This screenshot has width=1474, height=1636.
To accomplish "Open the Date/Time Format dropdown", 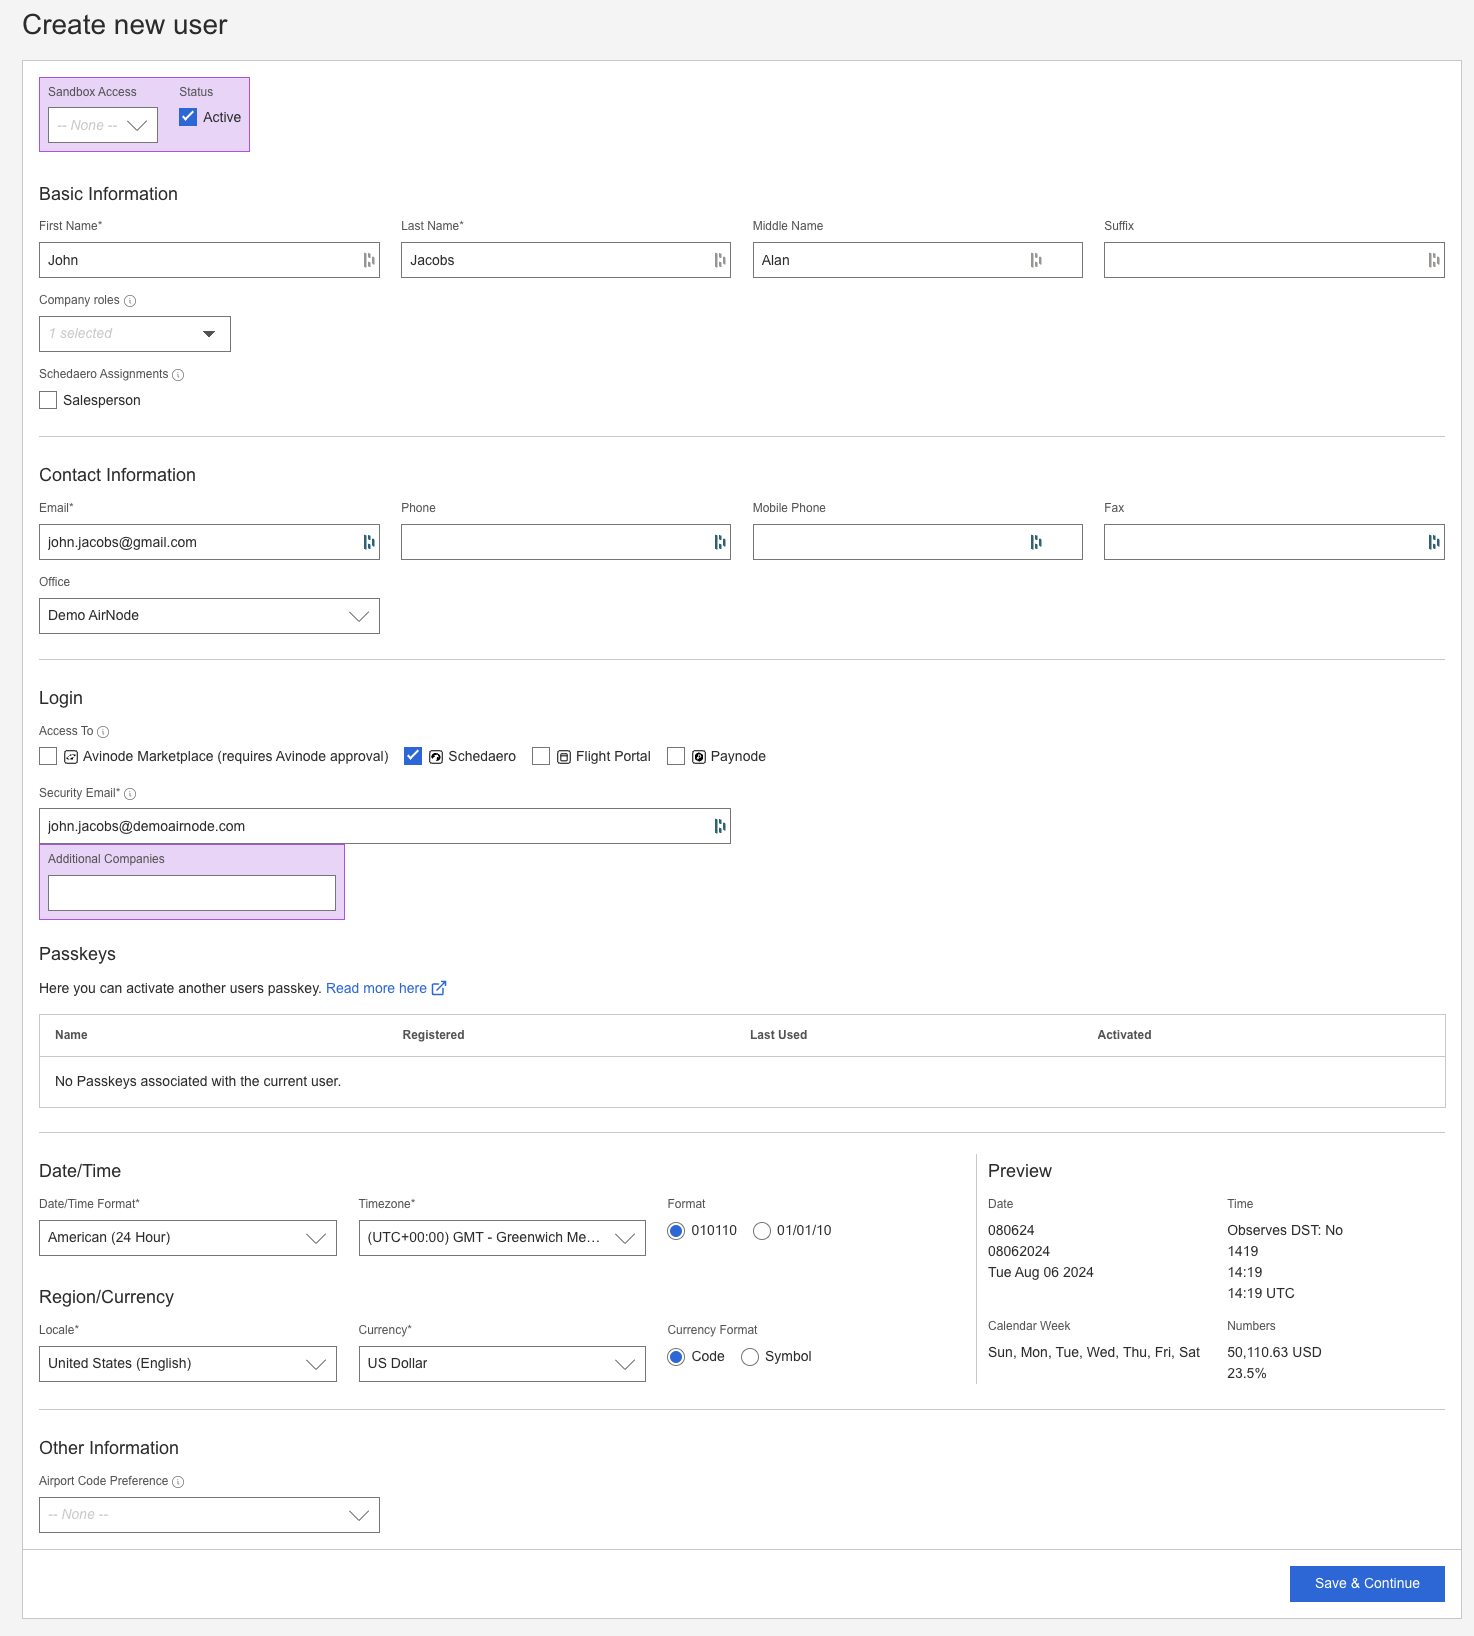I will 188,1238.
